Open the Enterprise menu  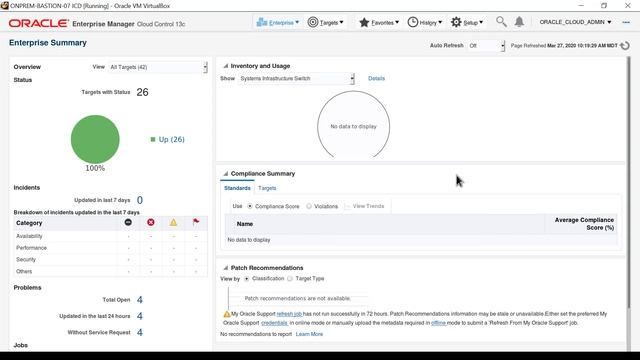coord(278,22)
